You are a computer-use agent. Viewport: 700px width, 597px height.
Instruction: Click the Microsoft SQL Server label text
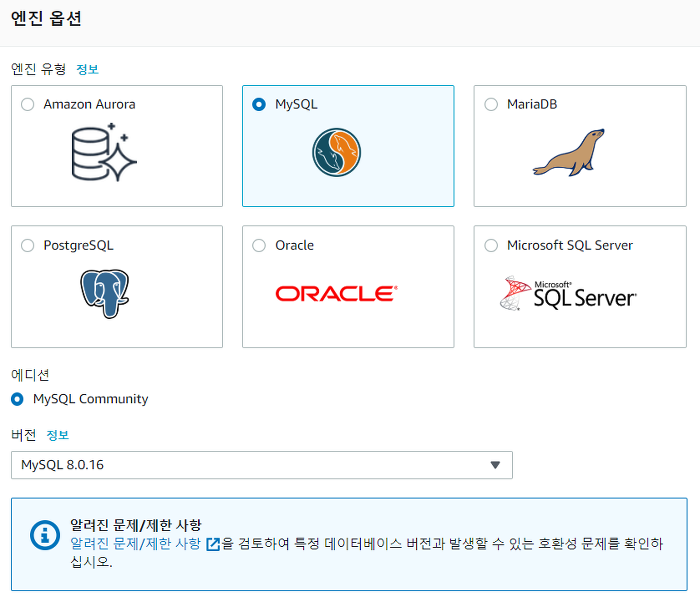(570, 245)
